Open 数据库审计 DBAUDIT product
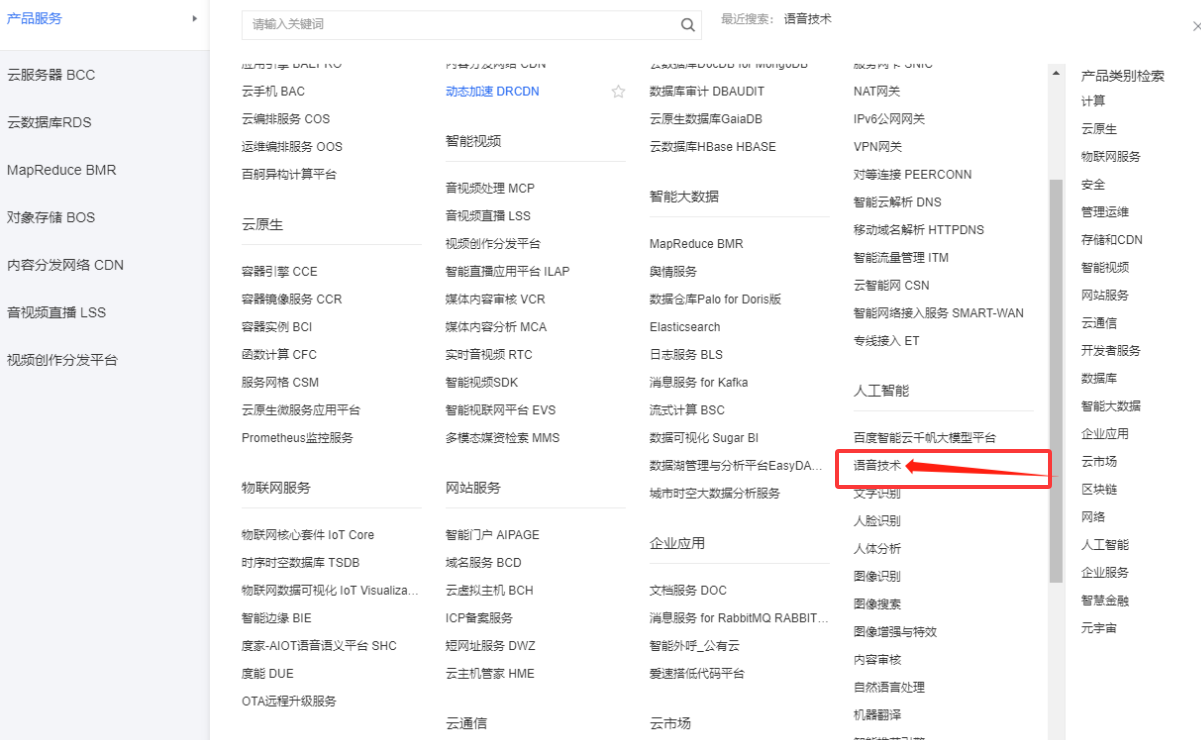The height and width of the screenshot is (740, 1201). 707,91
